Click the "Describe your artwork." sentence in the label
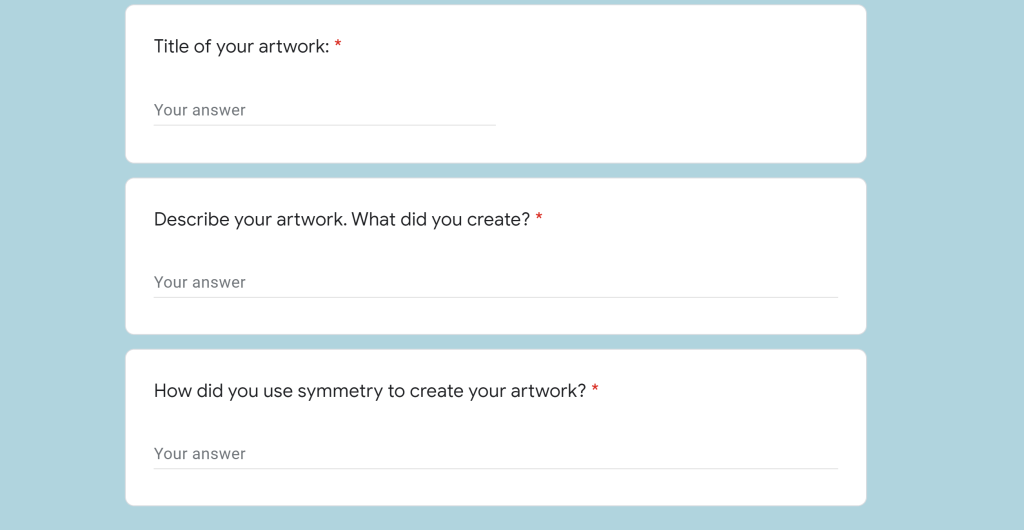This screenshot has width=1024, height=530. pyautogui.click(x=250, y=219)
